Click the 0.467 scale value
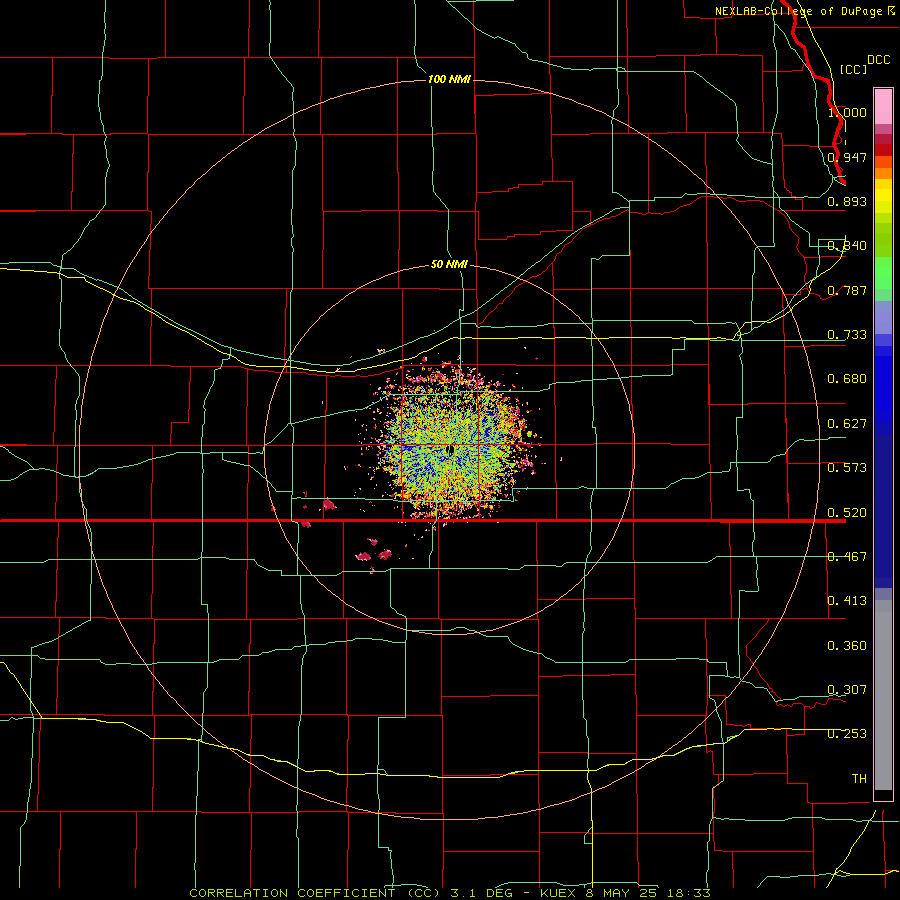 [847, 557]
